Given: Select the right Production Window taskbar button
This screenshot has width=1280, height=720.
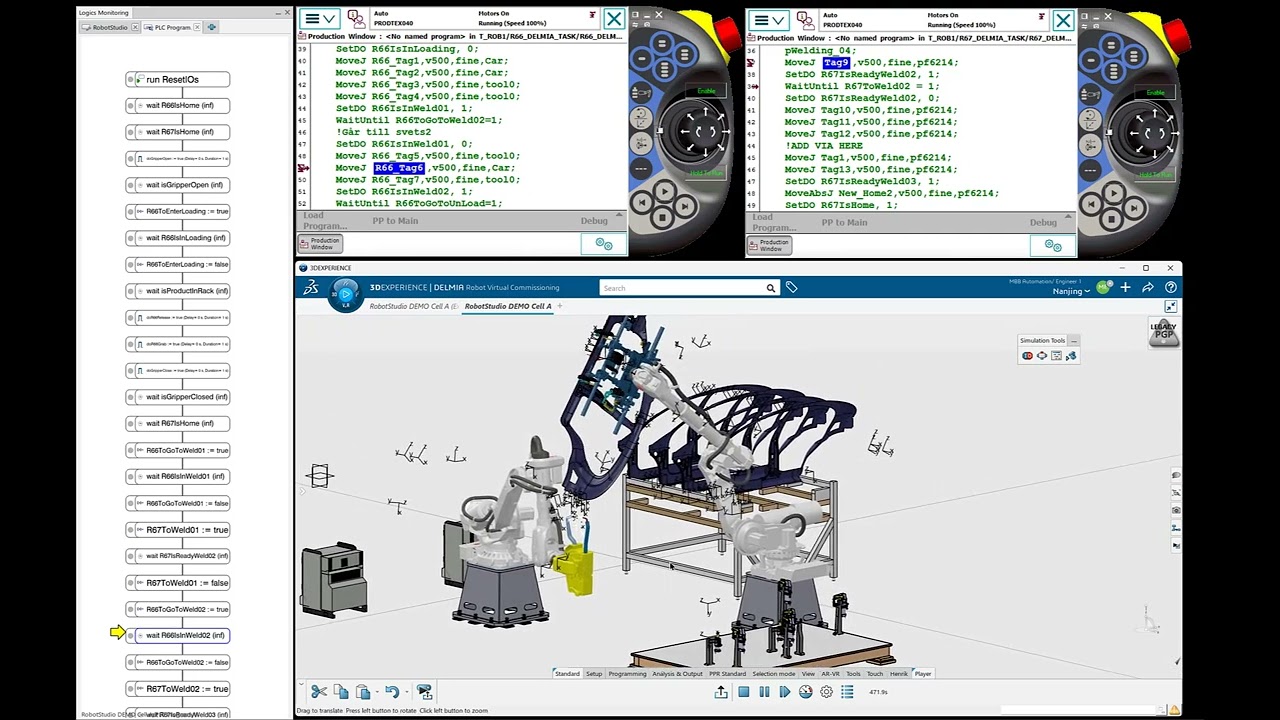Looking at the screenshot, I should [x=770, y=244].
